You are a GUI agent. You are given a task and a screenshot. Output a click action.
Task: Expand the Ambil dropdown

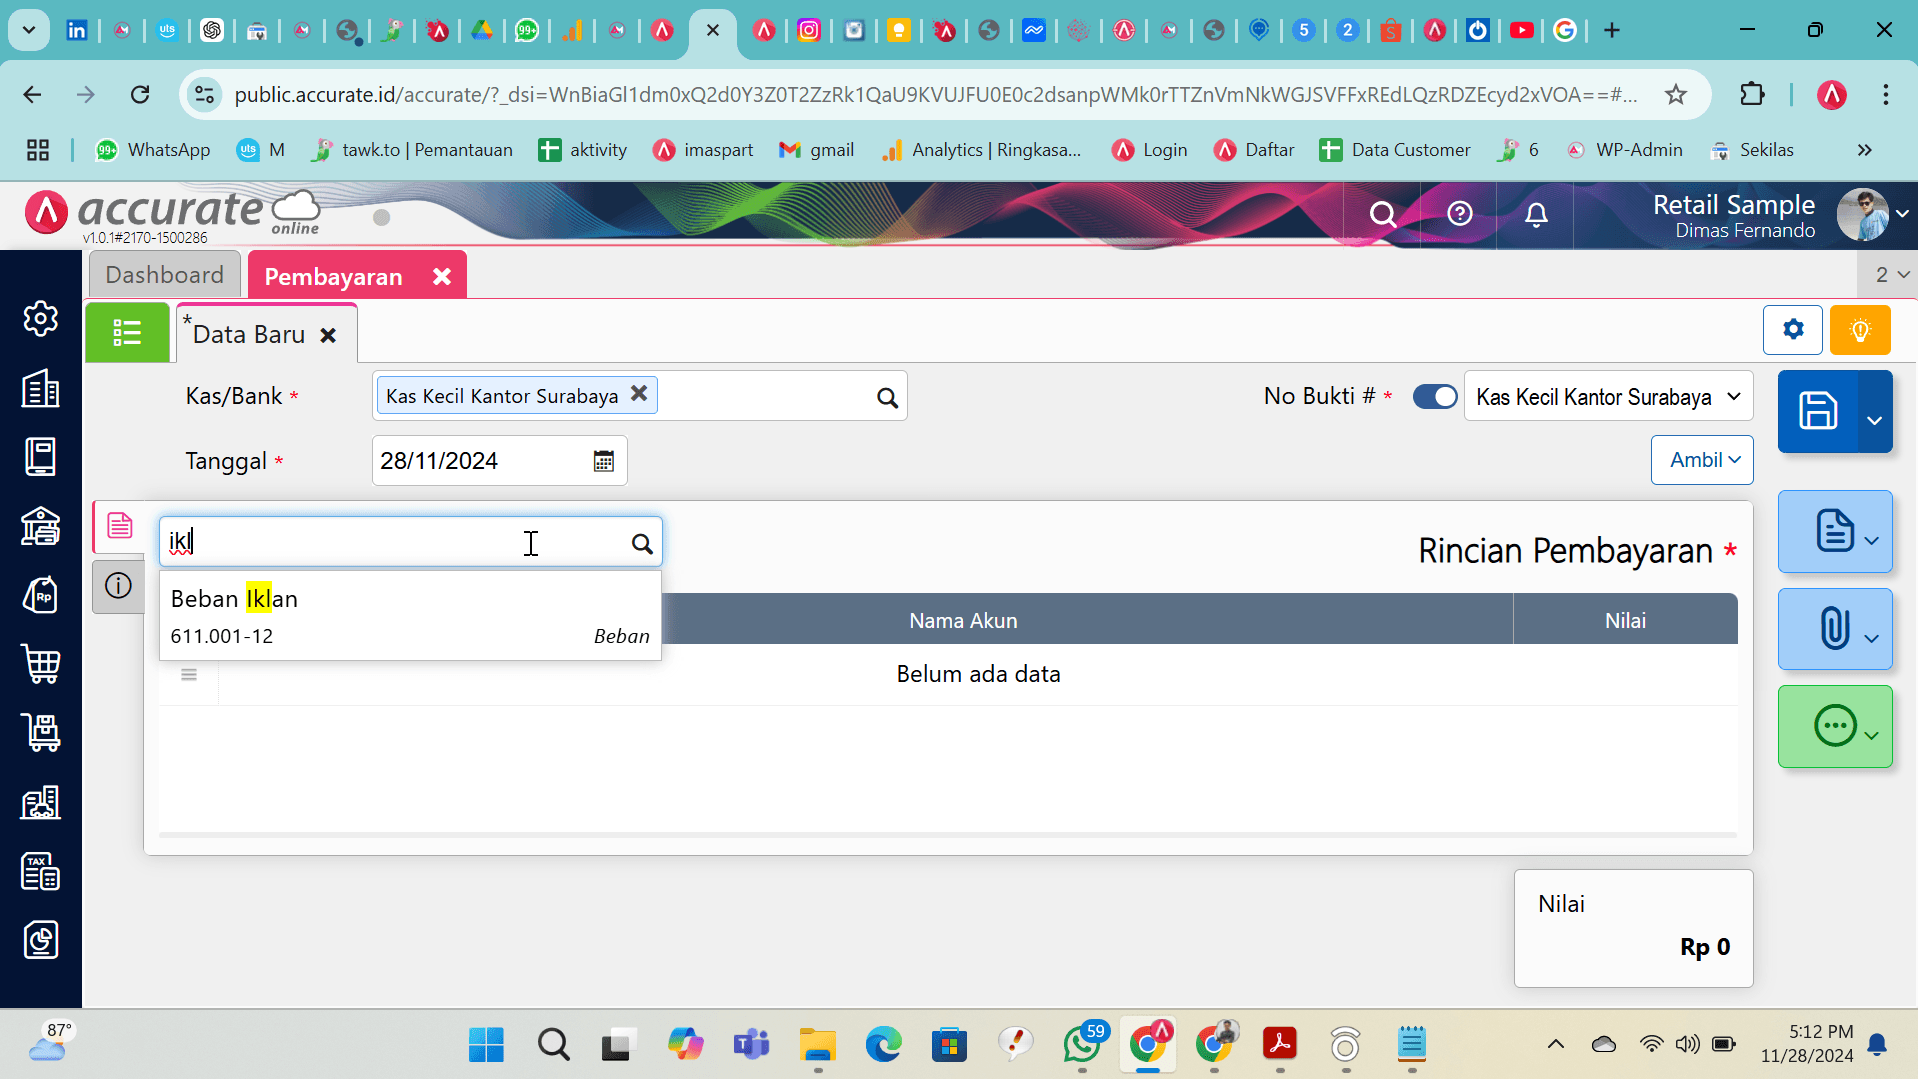pos(1702,460)
